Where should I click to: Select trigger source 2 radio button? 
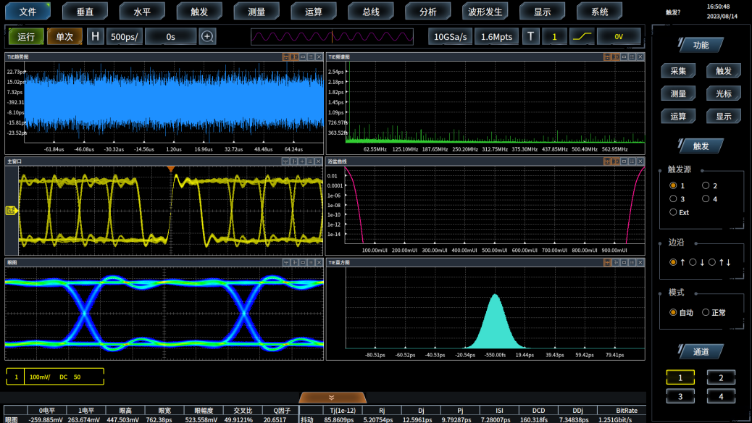click(x=704, y=185)
